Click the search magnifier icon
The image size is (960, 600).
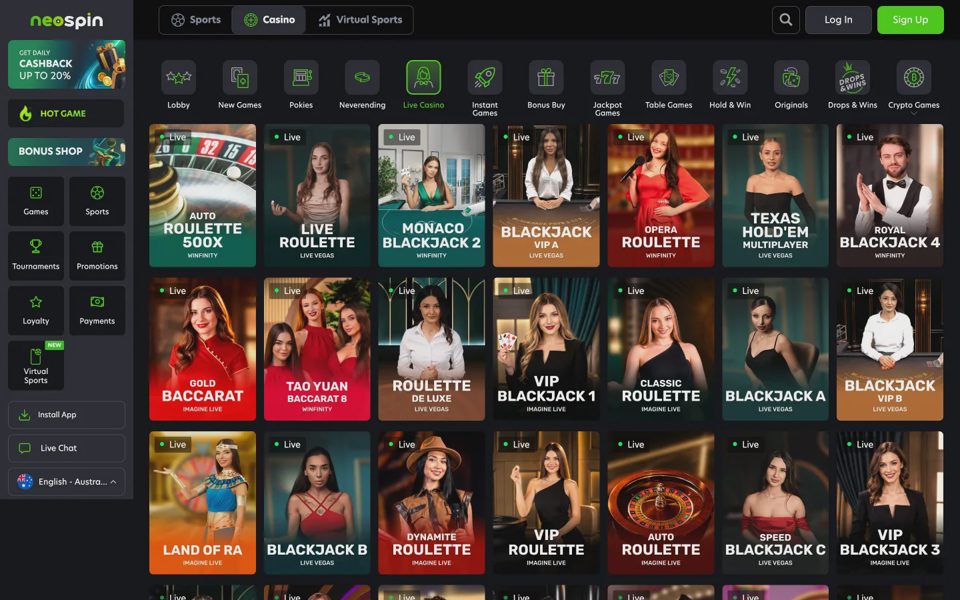pos(786,20)
